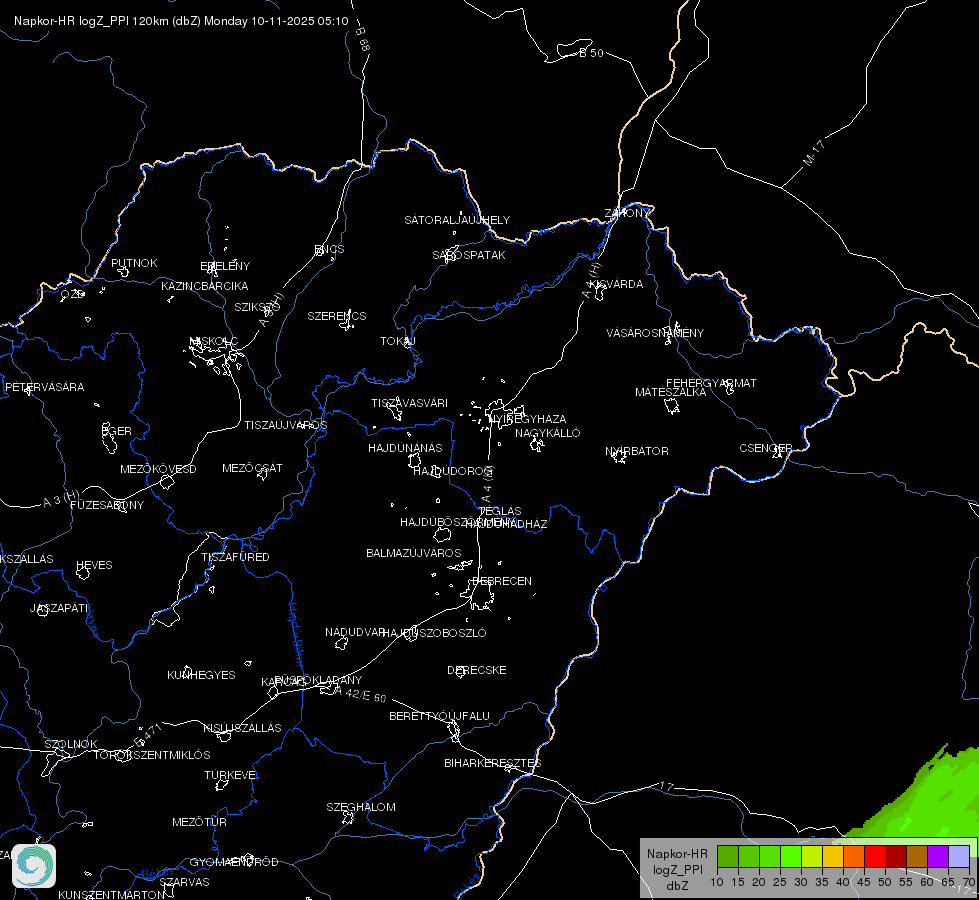
Task: Click the KISUJSZALLAS town label
Action: click(x=243, y=728)
